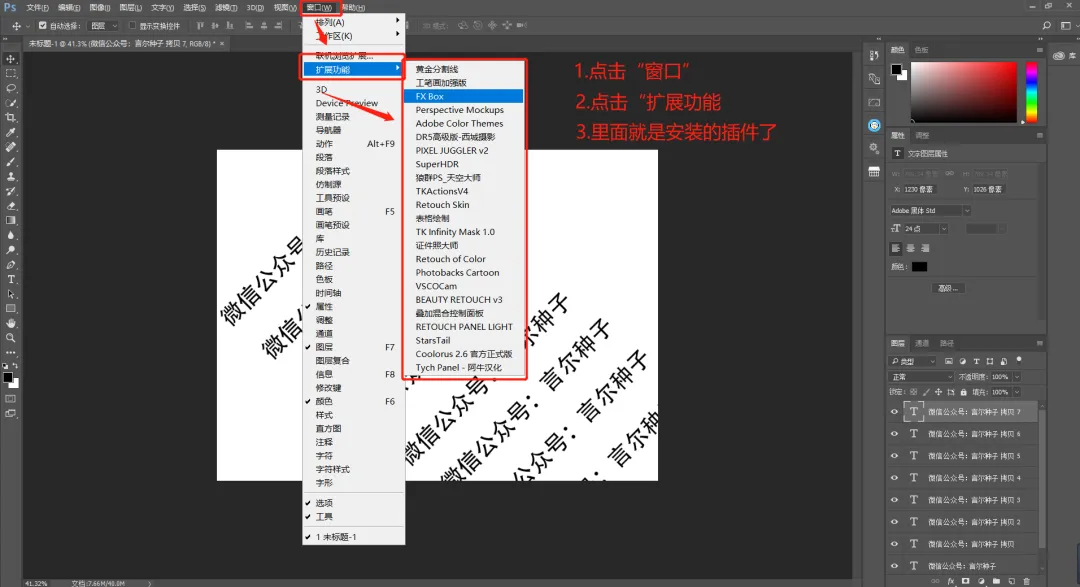The width and height of the screenshot is (1080, 587).
Task: Select the Move tool in the toolbox
Action: pos(10,59)
